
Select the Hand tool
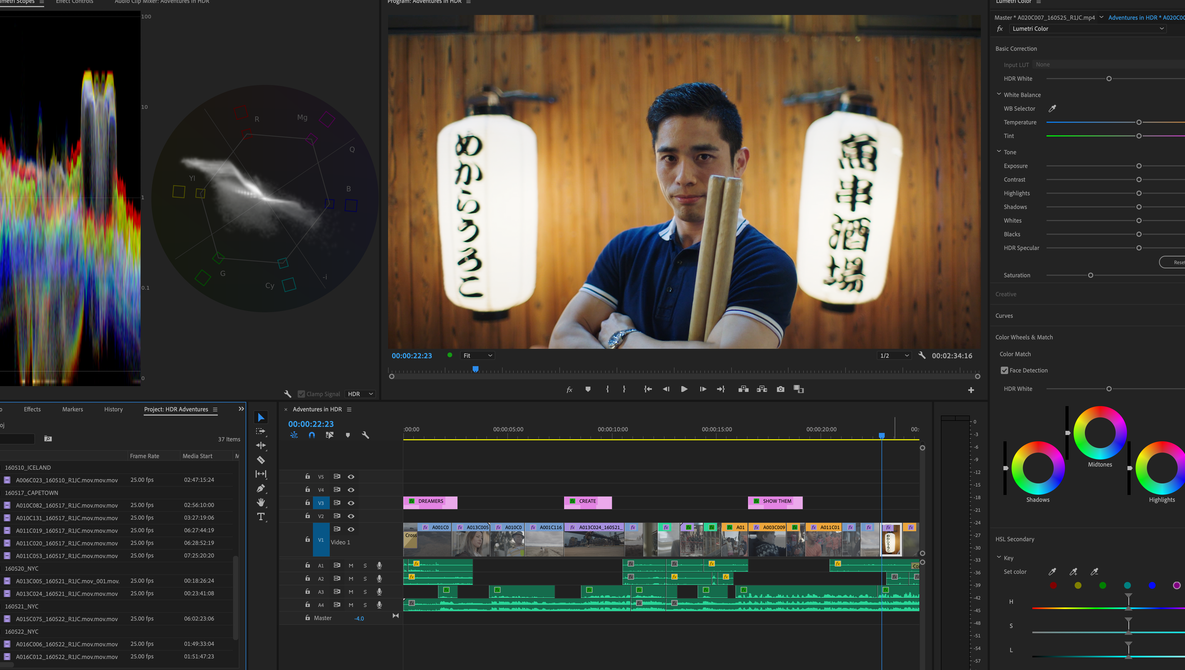(x=261, y=502)
